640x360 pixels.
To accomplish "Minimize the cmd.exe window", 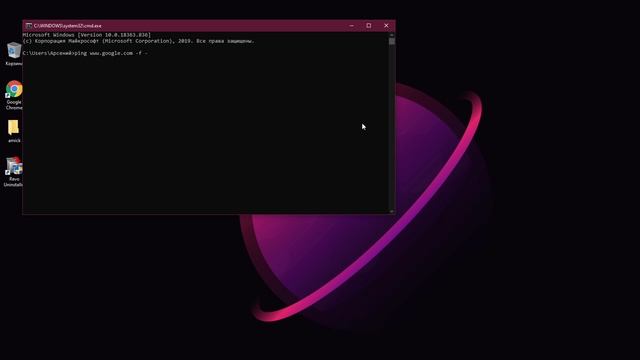I will point(351,26).
